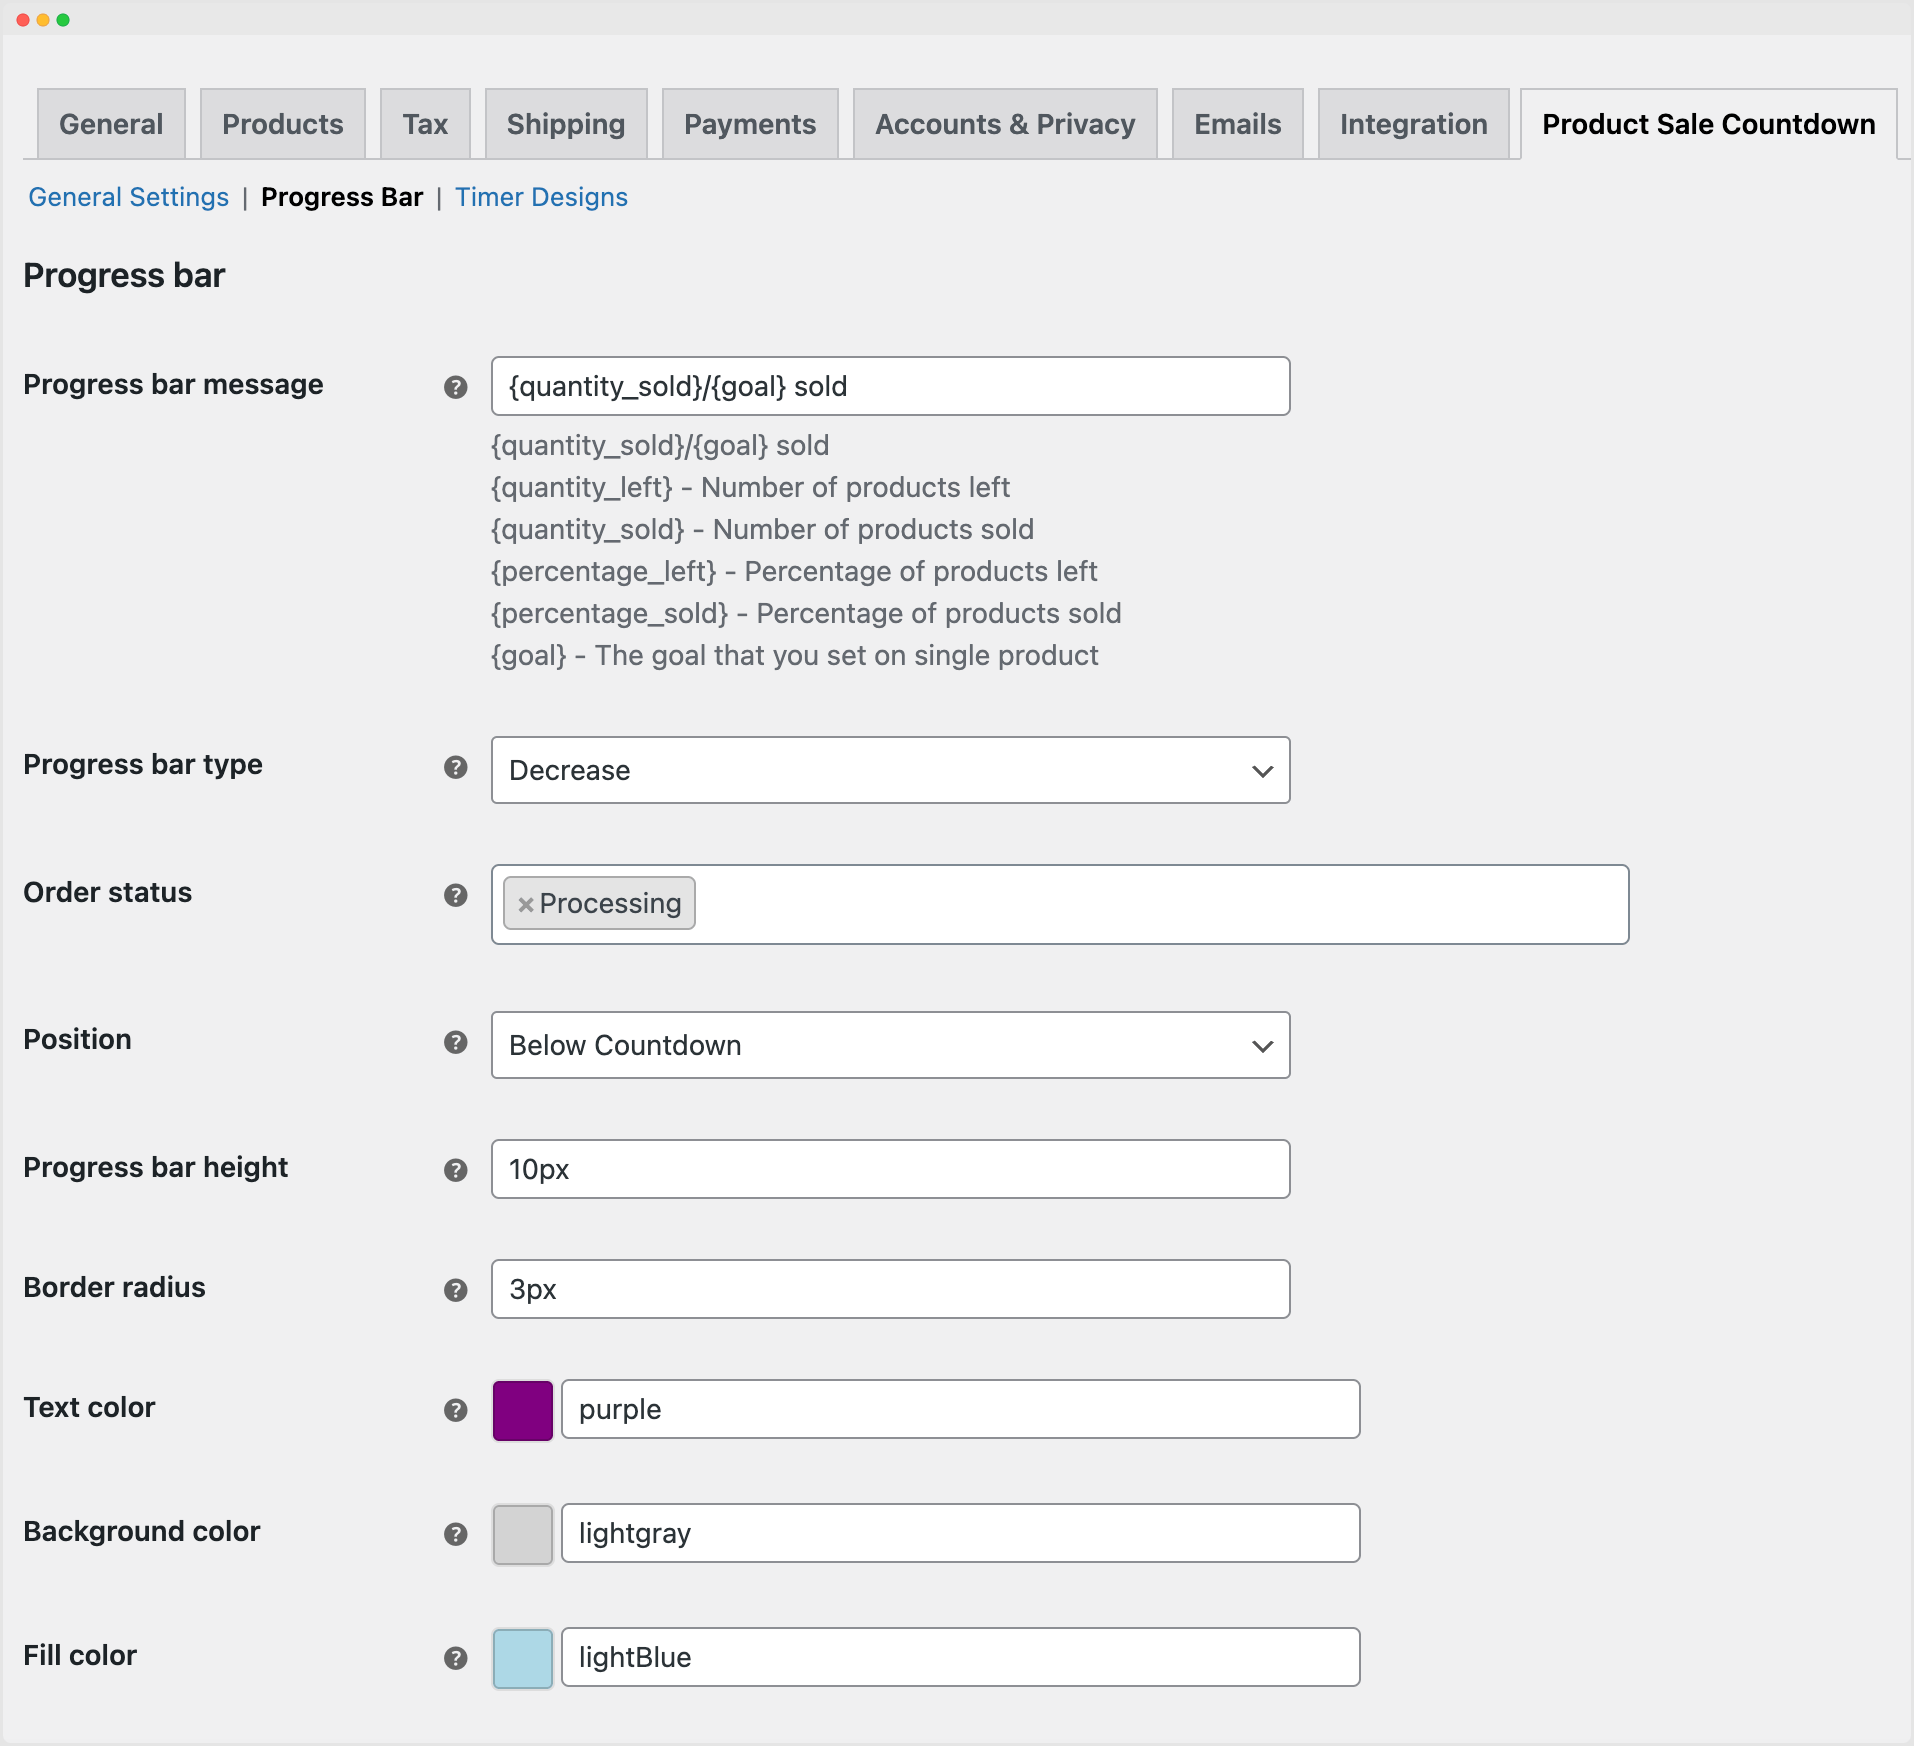The height and width of the screenshot is (1746, 1914).
Task: Remove the Processing order status tag
Action: tap(525, 904)
